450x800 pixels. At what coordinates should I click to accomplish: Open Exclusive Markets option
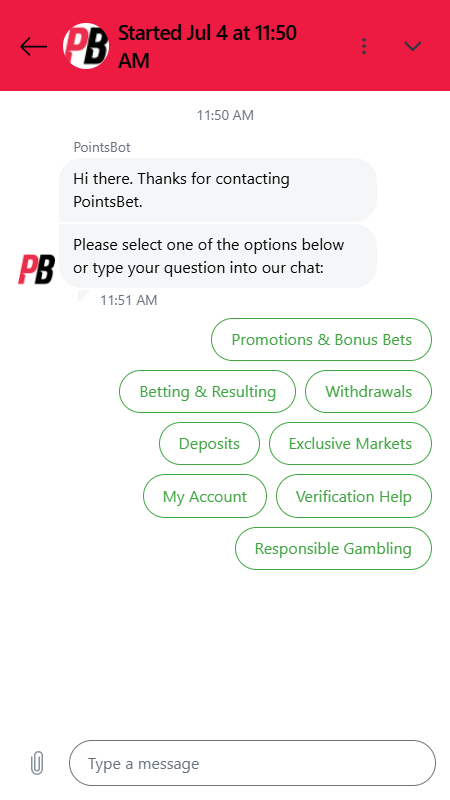click(x=351, y=443)
